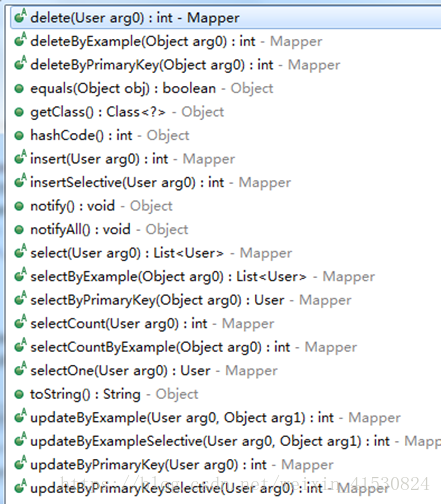The width and height of the screenshot is (441, 504).
Task: Choose selectCount(User arg0) : int
Action: (x=144, y=324)
